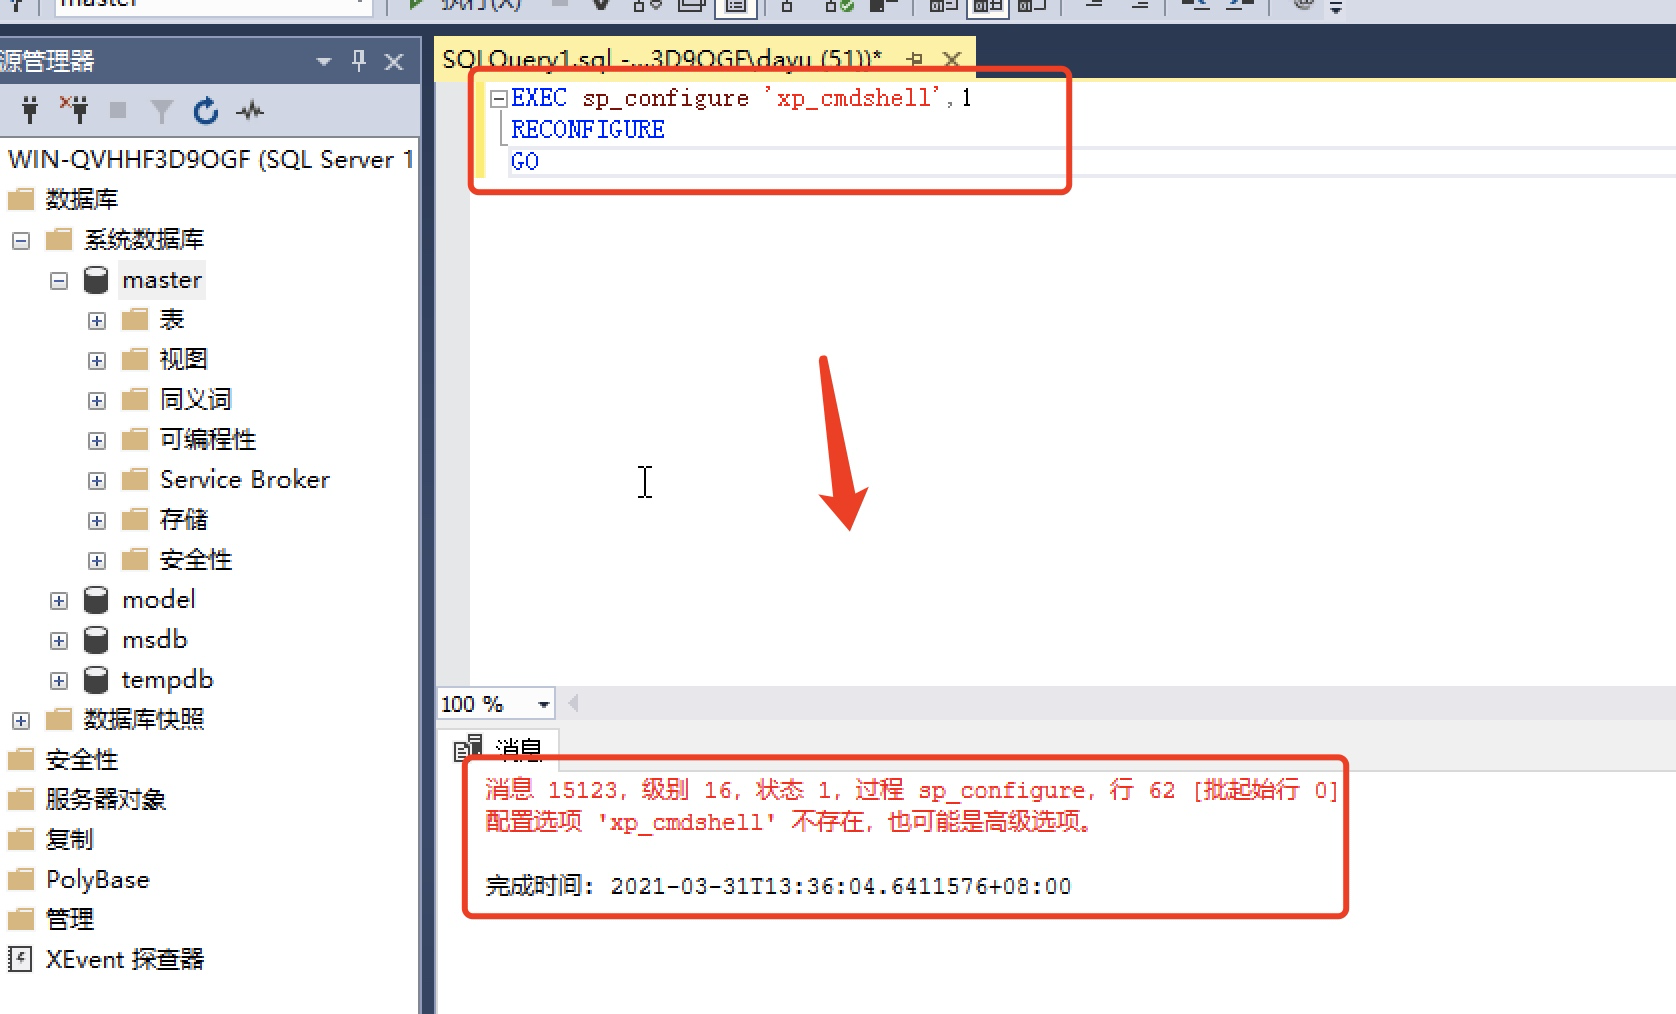Screen dimensions: 1676x1014
Task: Pin the Object Explorer panel
Action: coord(359,61)
